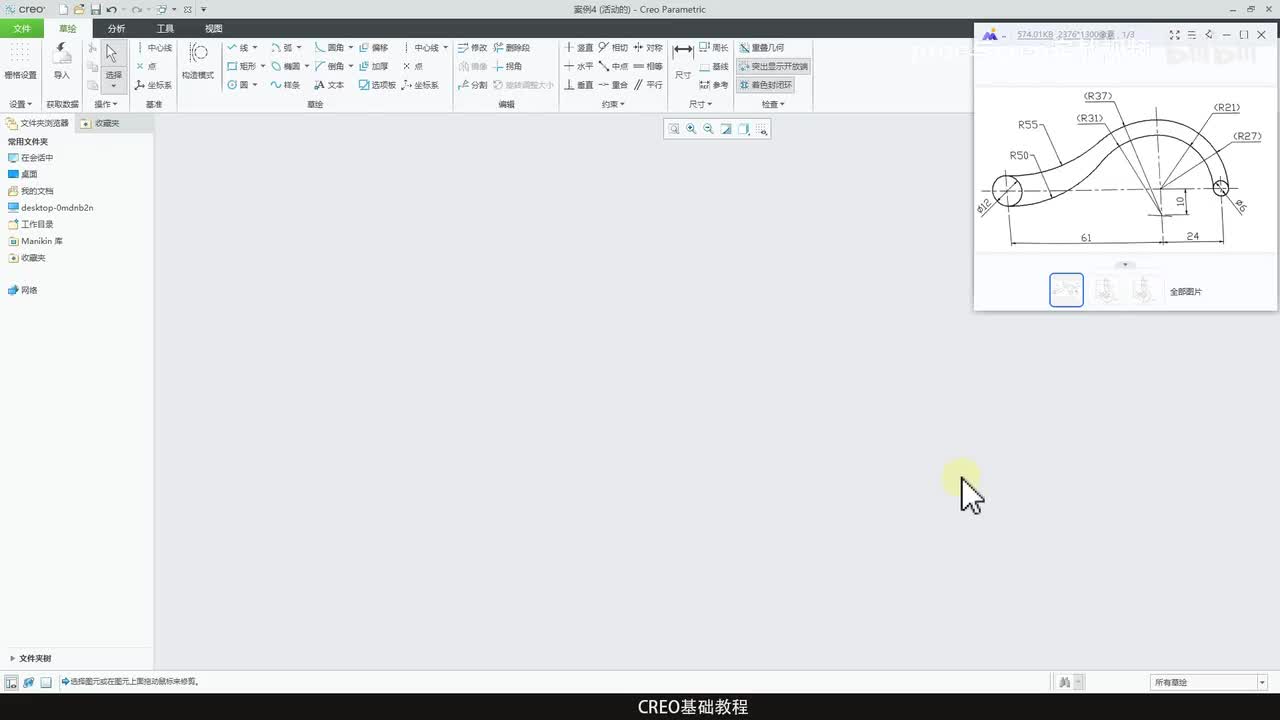Click the refit zoom icon in graphics toolbar
The width and height of the screenshot is (1280, 720).
coord(674,129)
